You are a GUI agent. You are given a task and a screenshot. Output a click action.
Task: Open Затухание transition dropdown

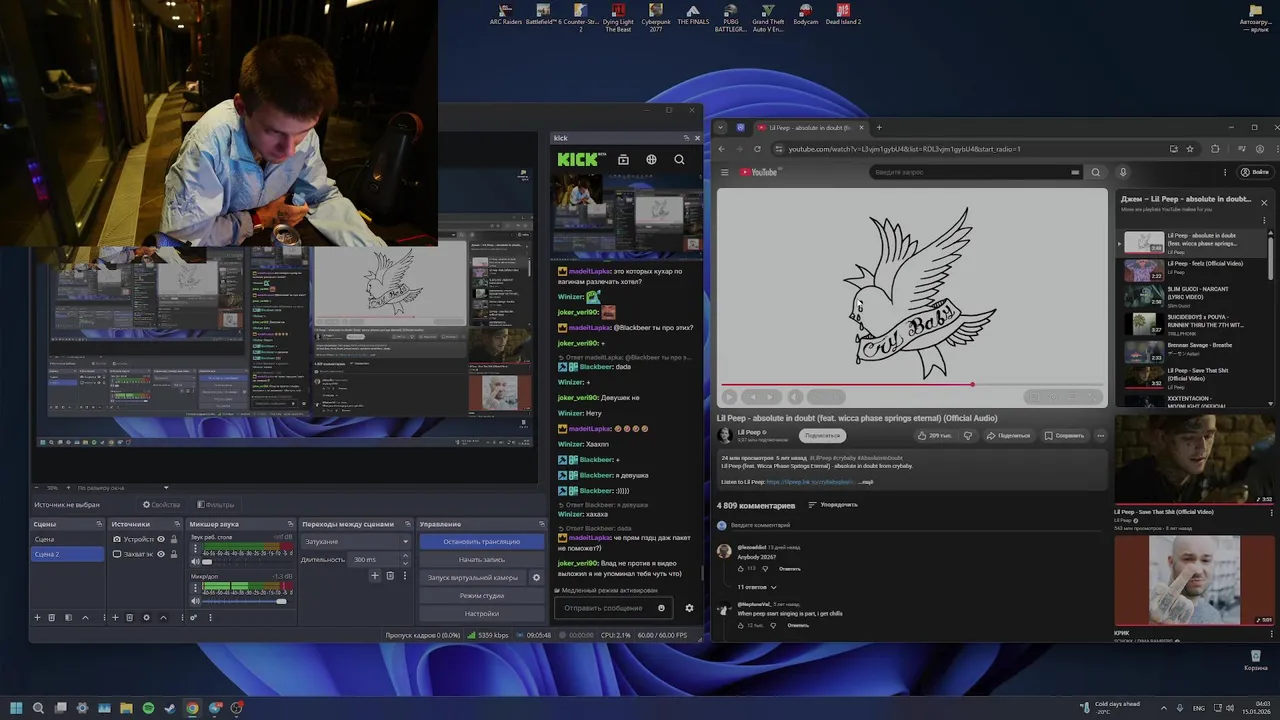(x=356, y=541)
